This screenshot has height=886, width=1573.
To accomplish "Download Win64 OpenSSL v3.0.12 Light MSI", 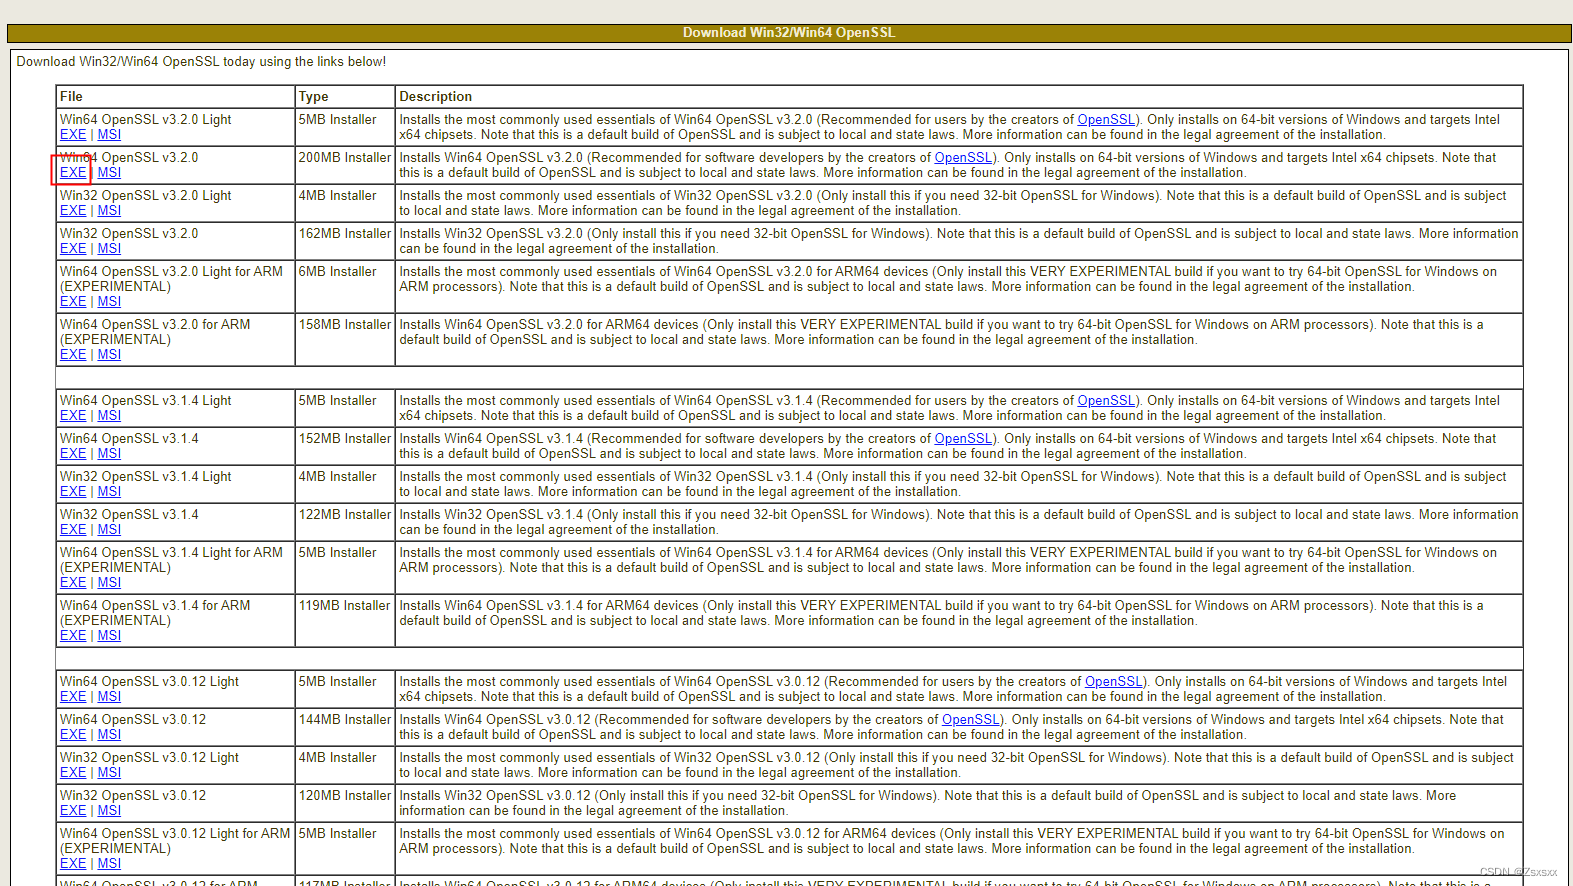I will click(109, 697).
